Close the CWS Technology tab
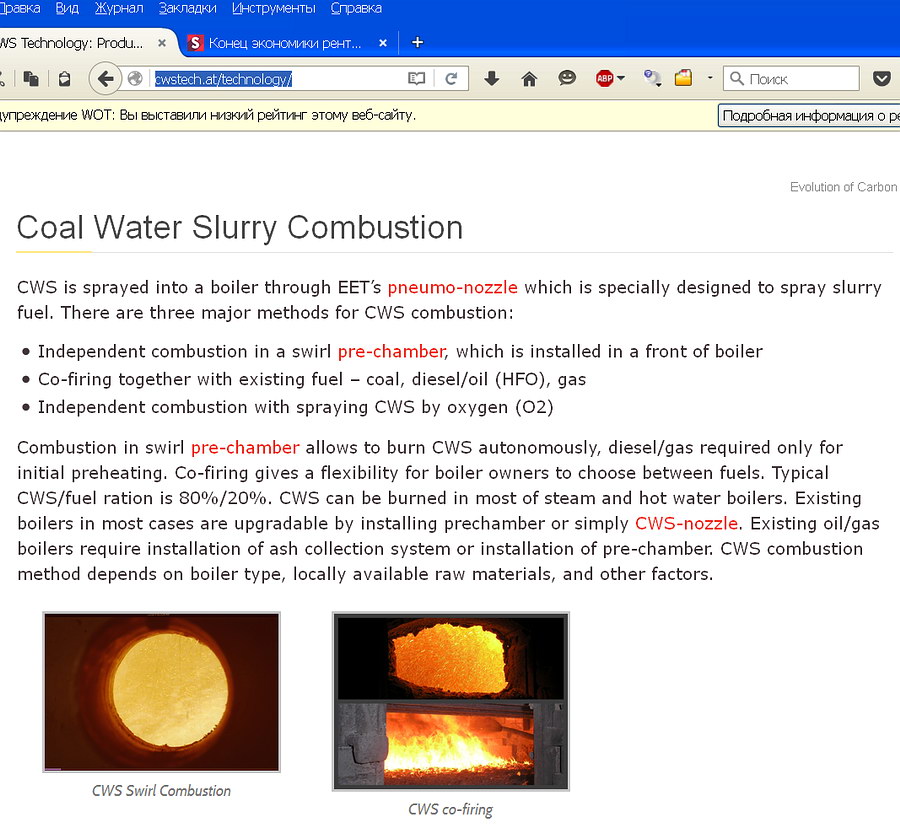The height and width of the screenshot is (839, 900). click(x=162, y=43)
